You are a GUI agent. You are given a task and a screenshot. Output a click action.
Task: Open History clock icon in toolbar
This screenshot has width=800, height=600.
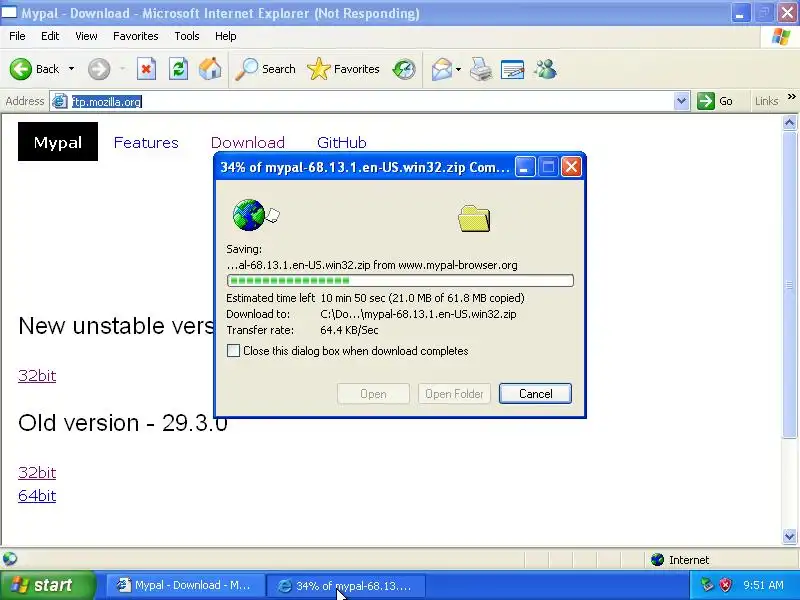click(404, 69)
